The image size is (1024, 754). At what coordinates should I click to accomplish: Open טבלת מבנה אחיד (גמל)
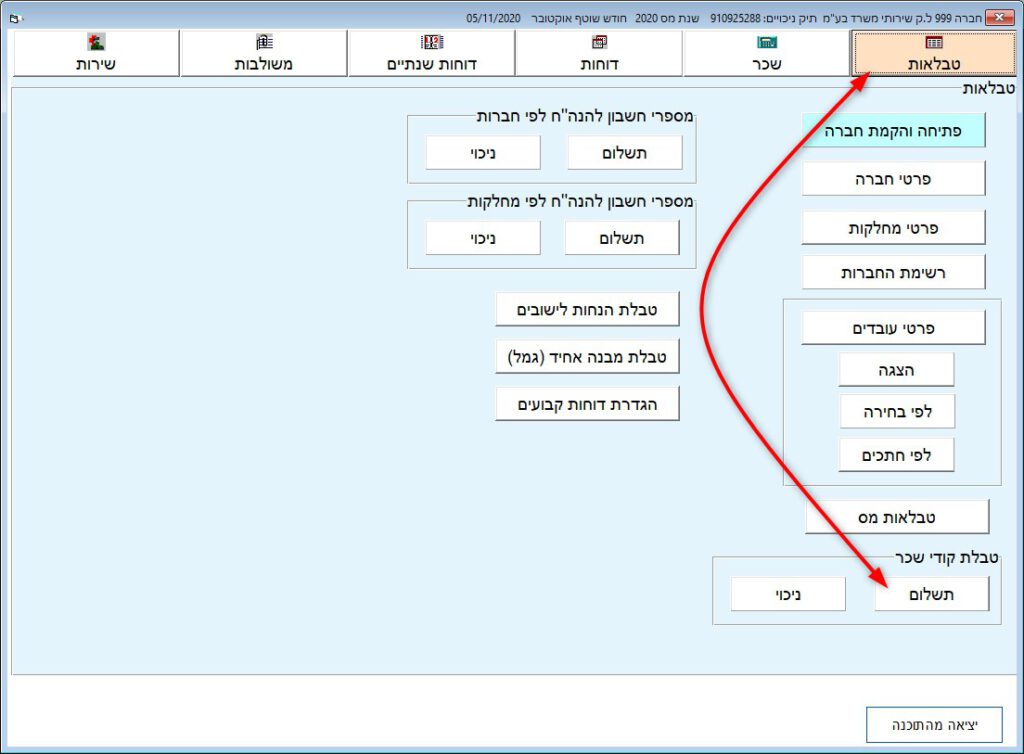(x=587, y=356)
